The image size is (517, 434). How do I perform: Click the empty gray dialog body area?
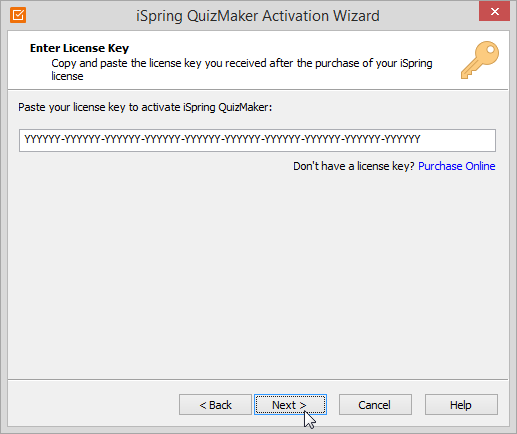click(x=257, y=273)
